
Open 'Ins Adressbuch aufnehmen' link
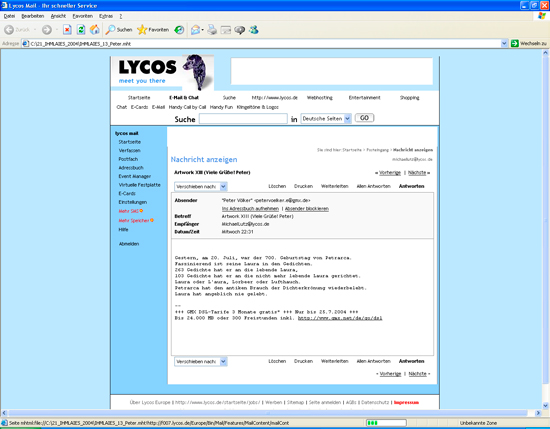coord(250,209)
